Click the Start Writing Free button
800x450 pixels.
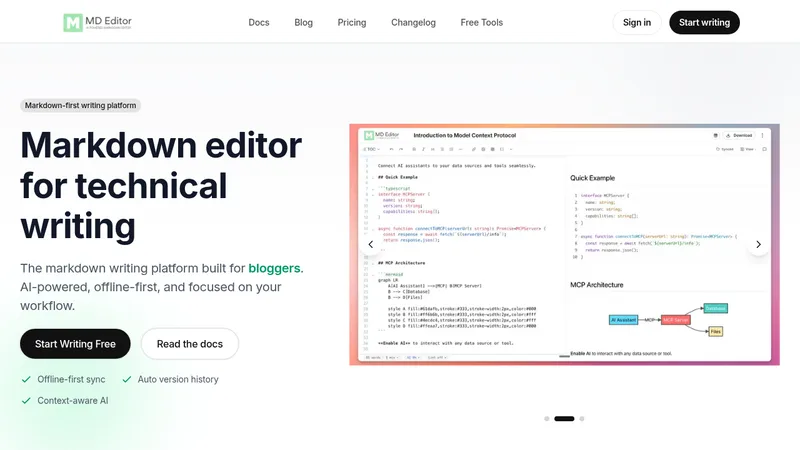click(x=75, y=344)
